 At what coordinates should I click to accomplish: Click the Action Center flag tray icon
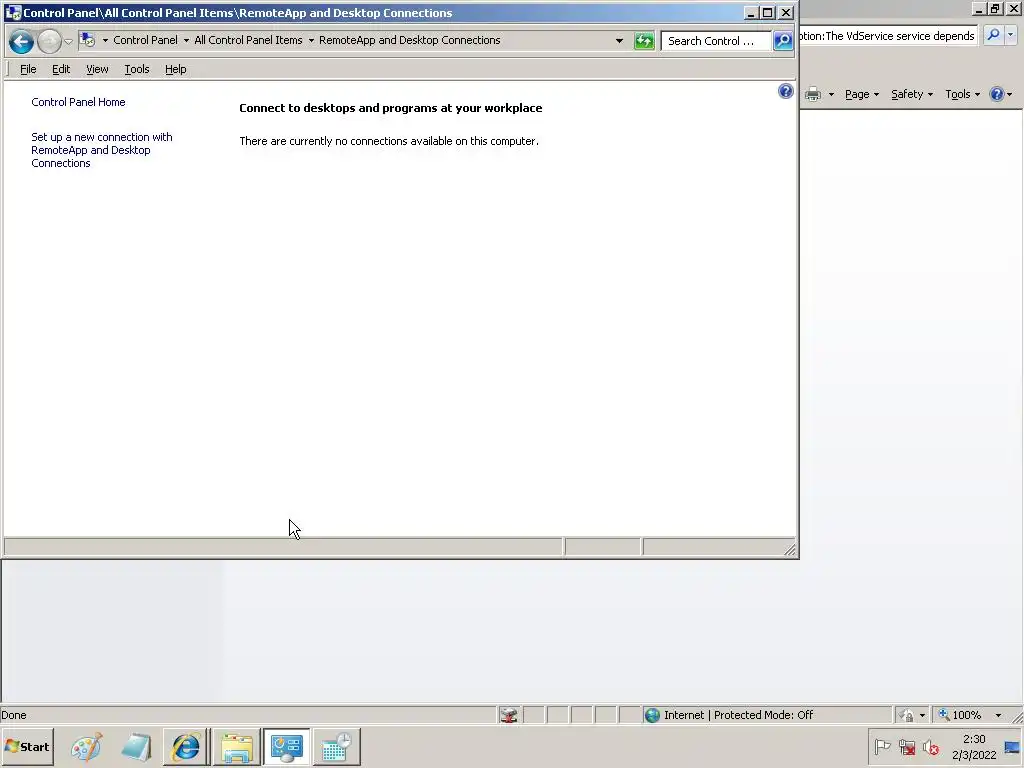(x=882, y=746)
